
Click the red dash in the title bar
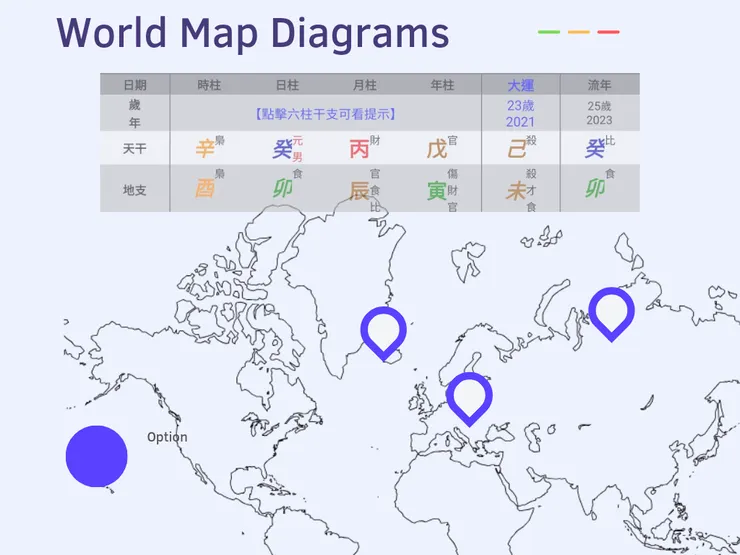pos(608,32)
